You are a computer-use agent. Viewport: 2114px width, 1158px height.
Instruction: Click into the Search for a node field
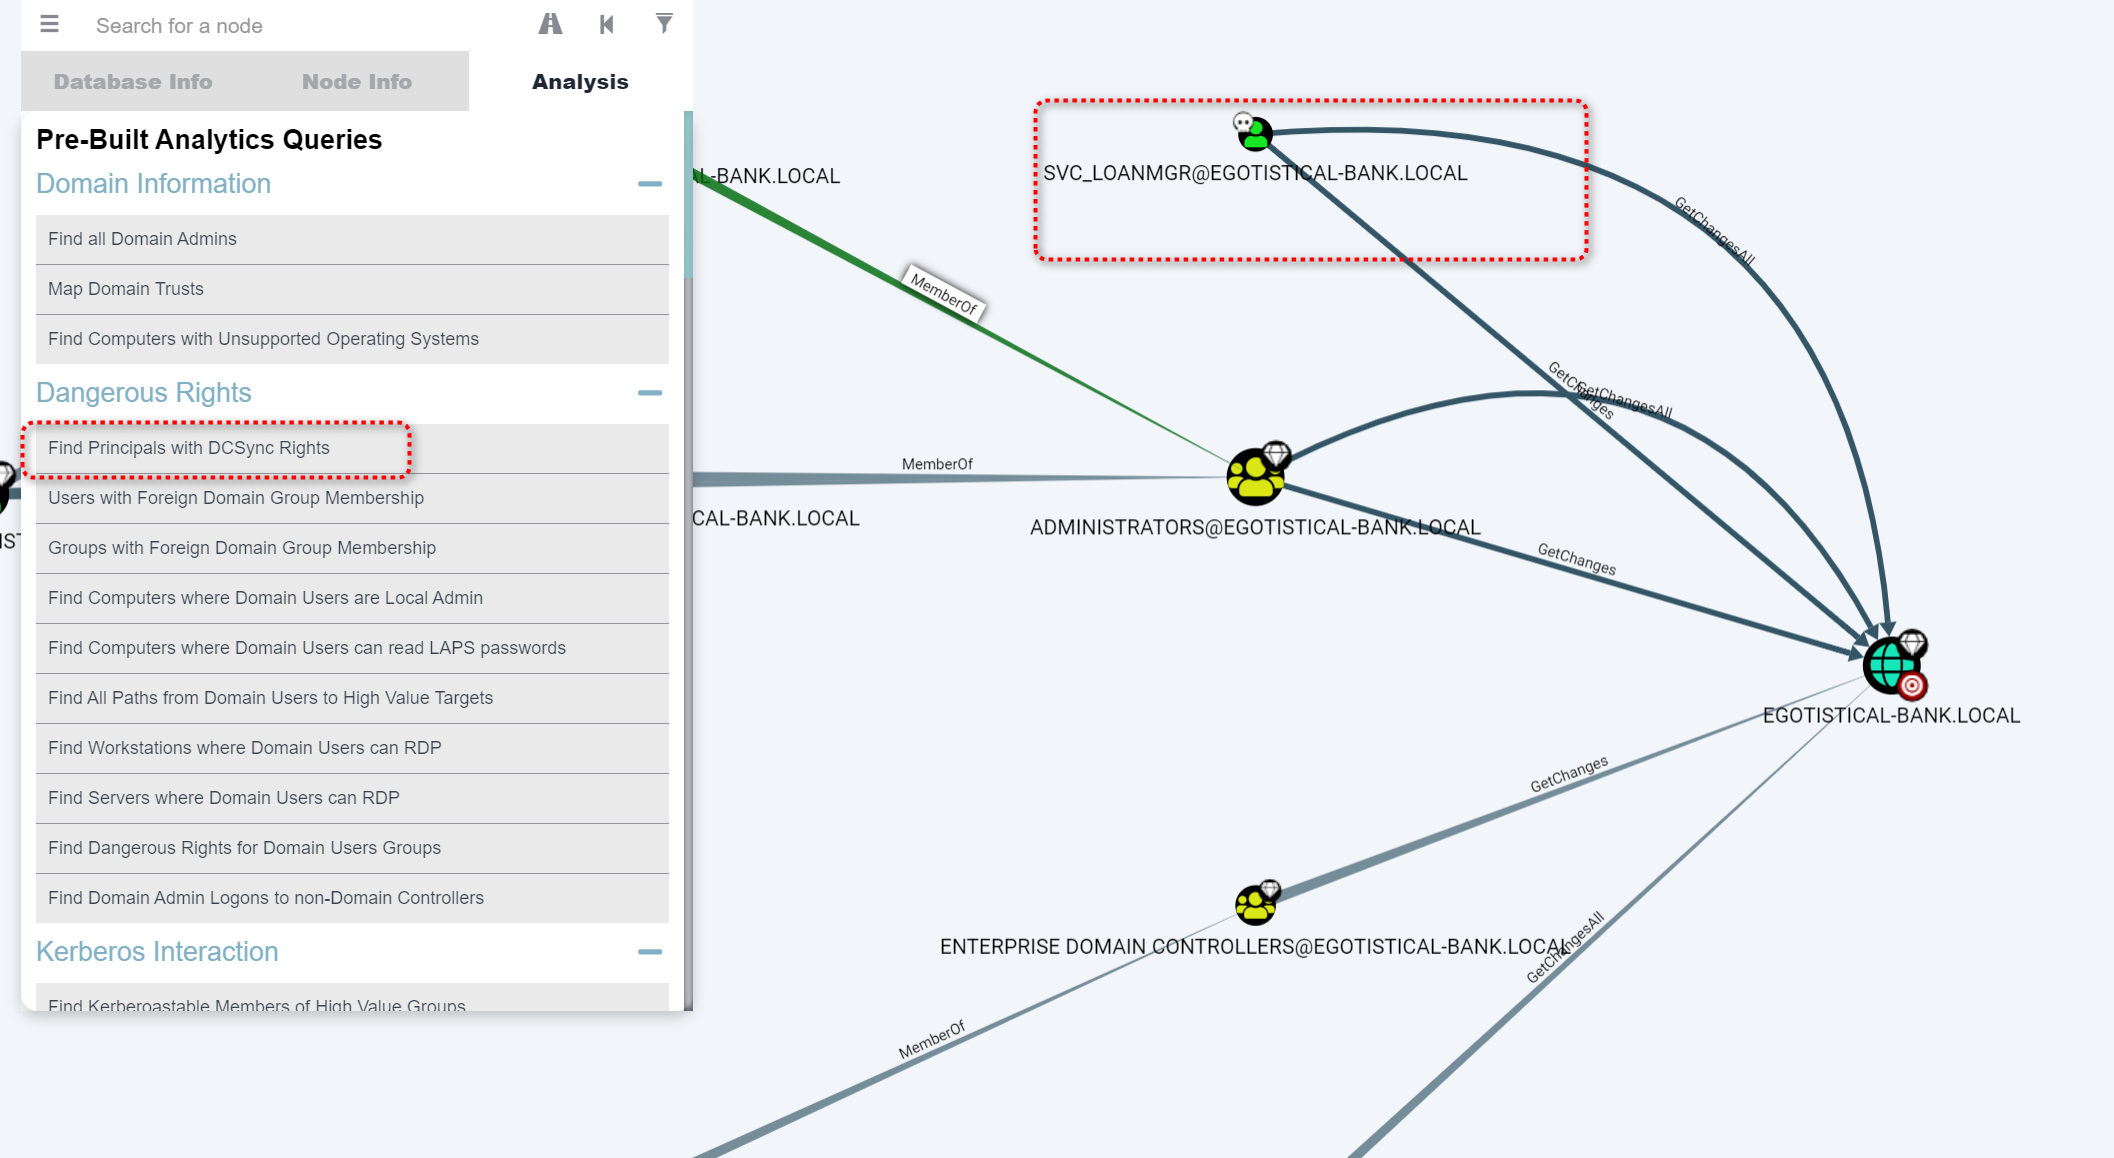(300, 26)
